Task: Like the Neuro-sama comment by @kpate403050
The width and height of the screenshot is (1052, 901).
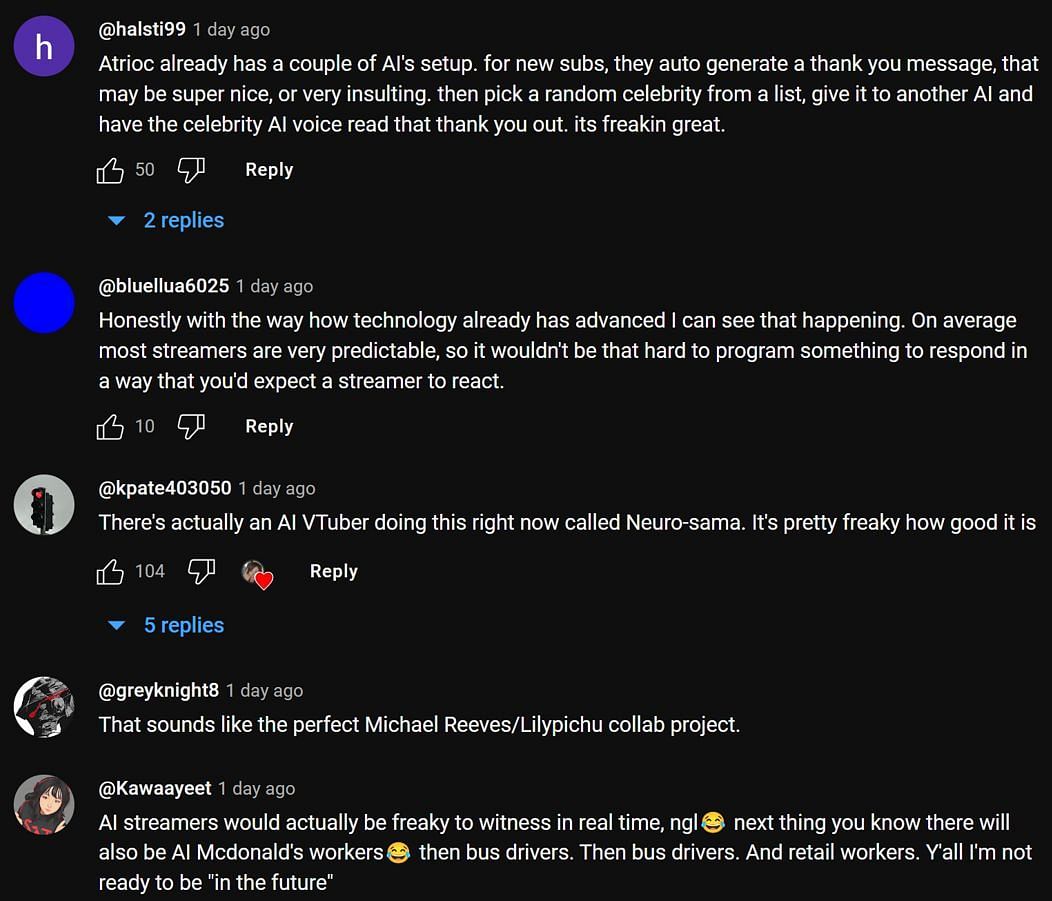Action: (x=110, y=572)
